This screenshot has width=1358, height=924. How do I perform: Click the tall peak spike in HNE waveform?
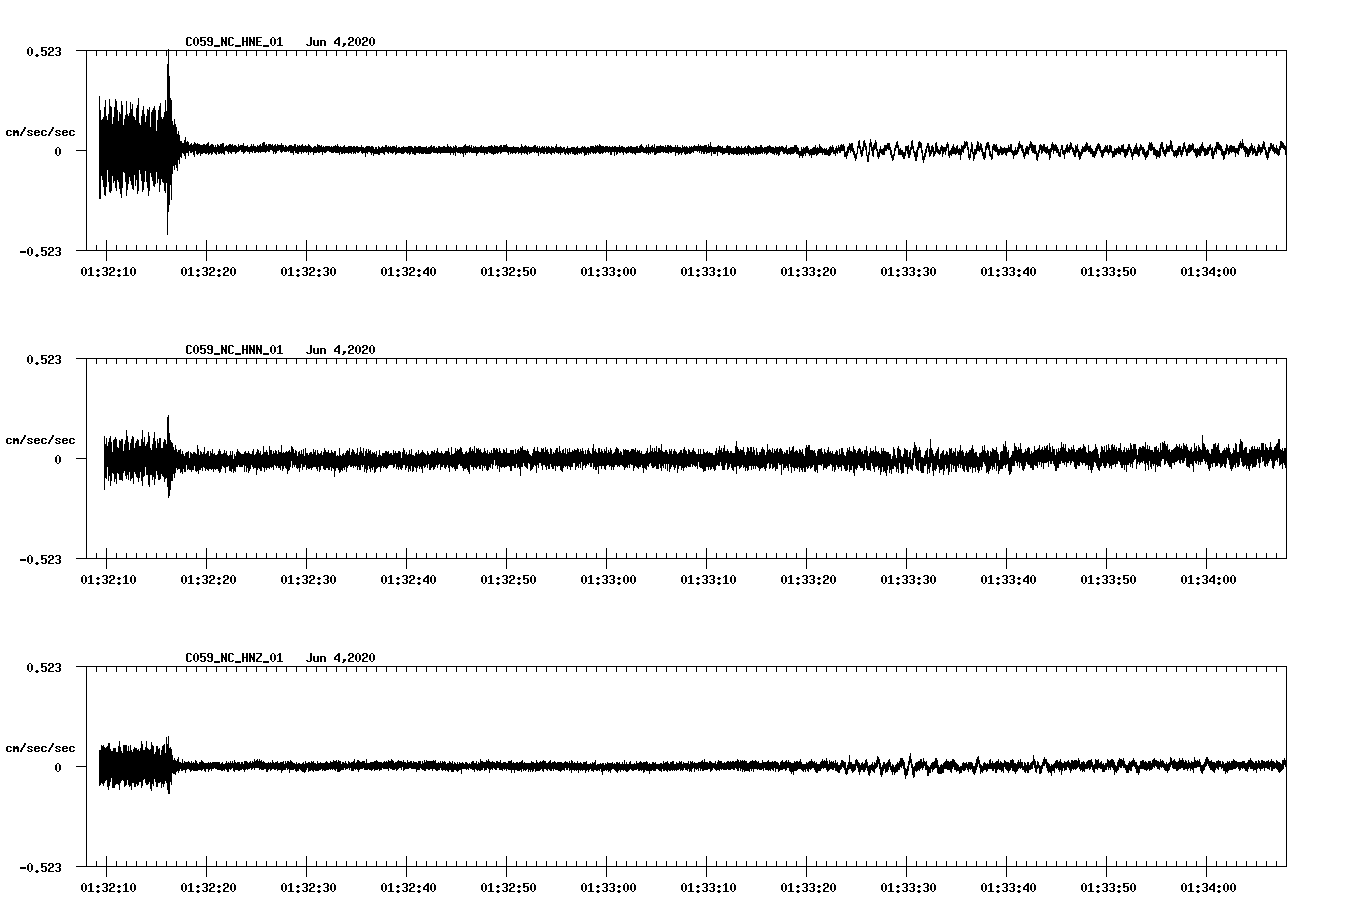click(x=168, y=143)
